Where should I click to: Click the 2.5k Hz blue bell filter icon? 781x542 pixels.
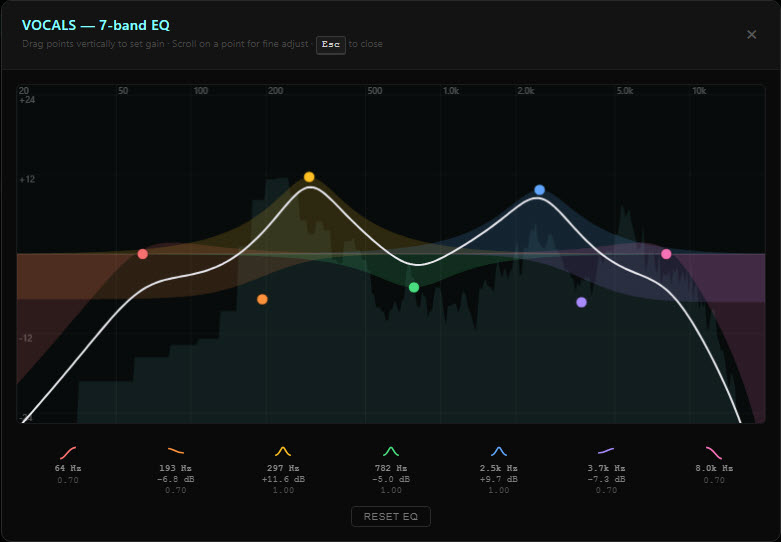click(x=499, y=451)
